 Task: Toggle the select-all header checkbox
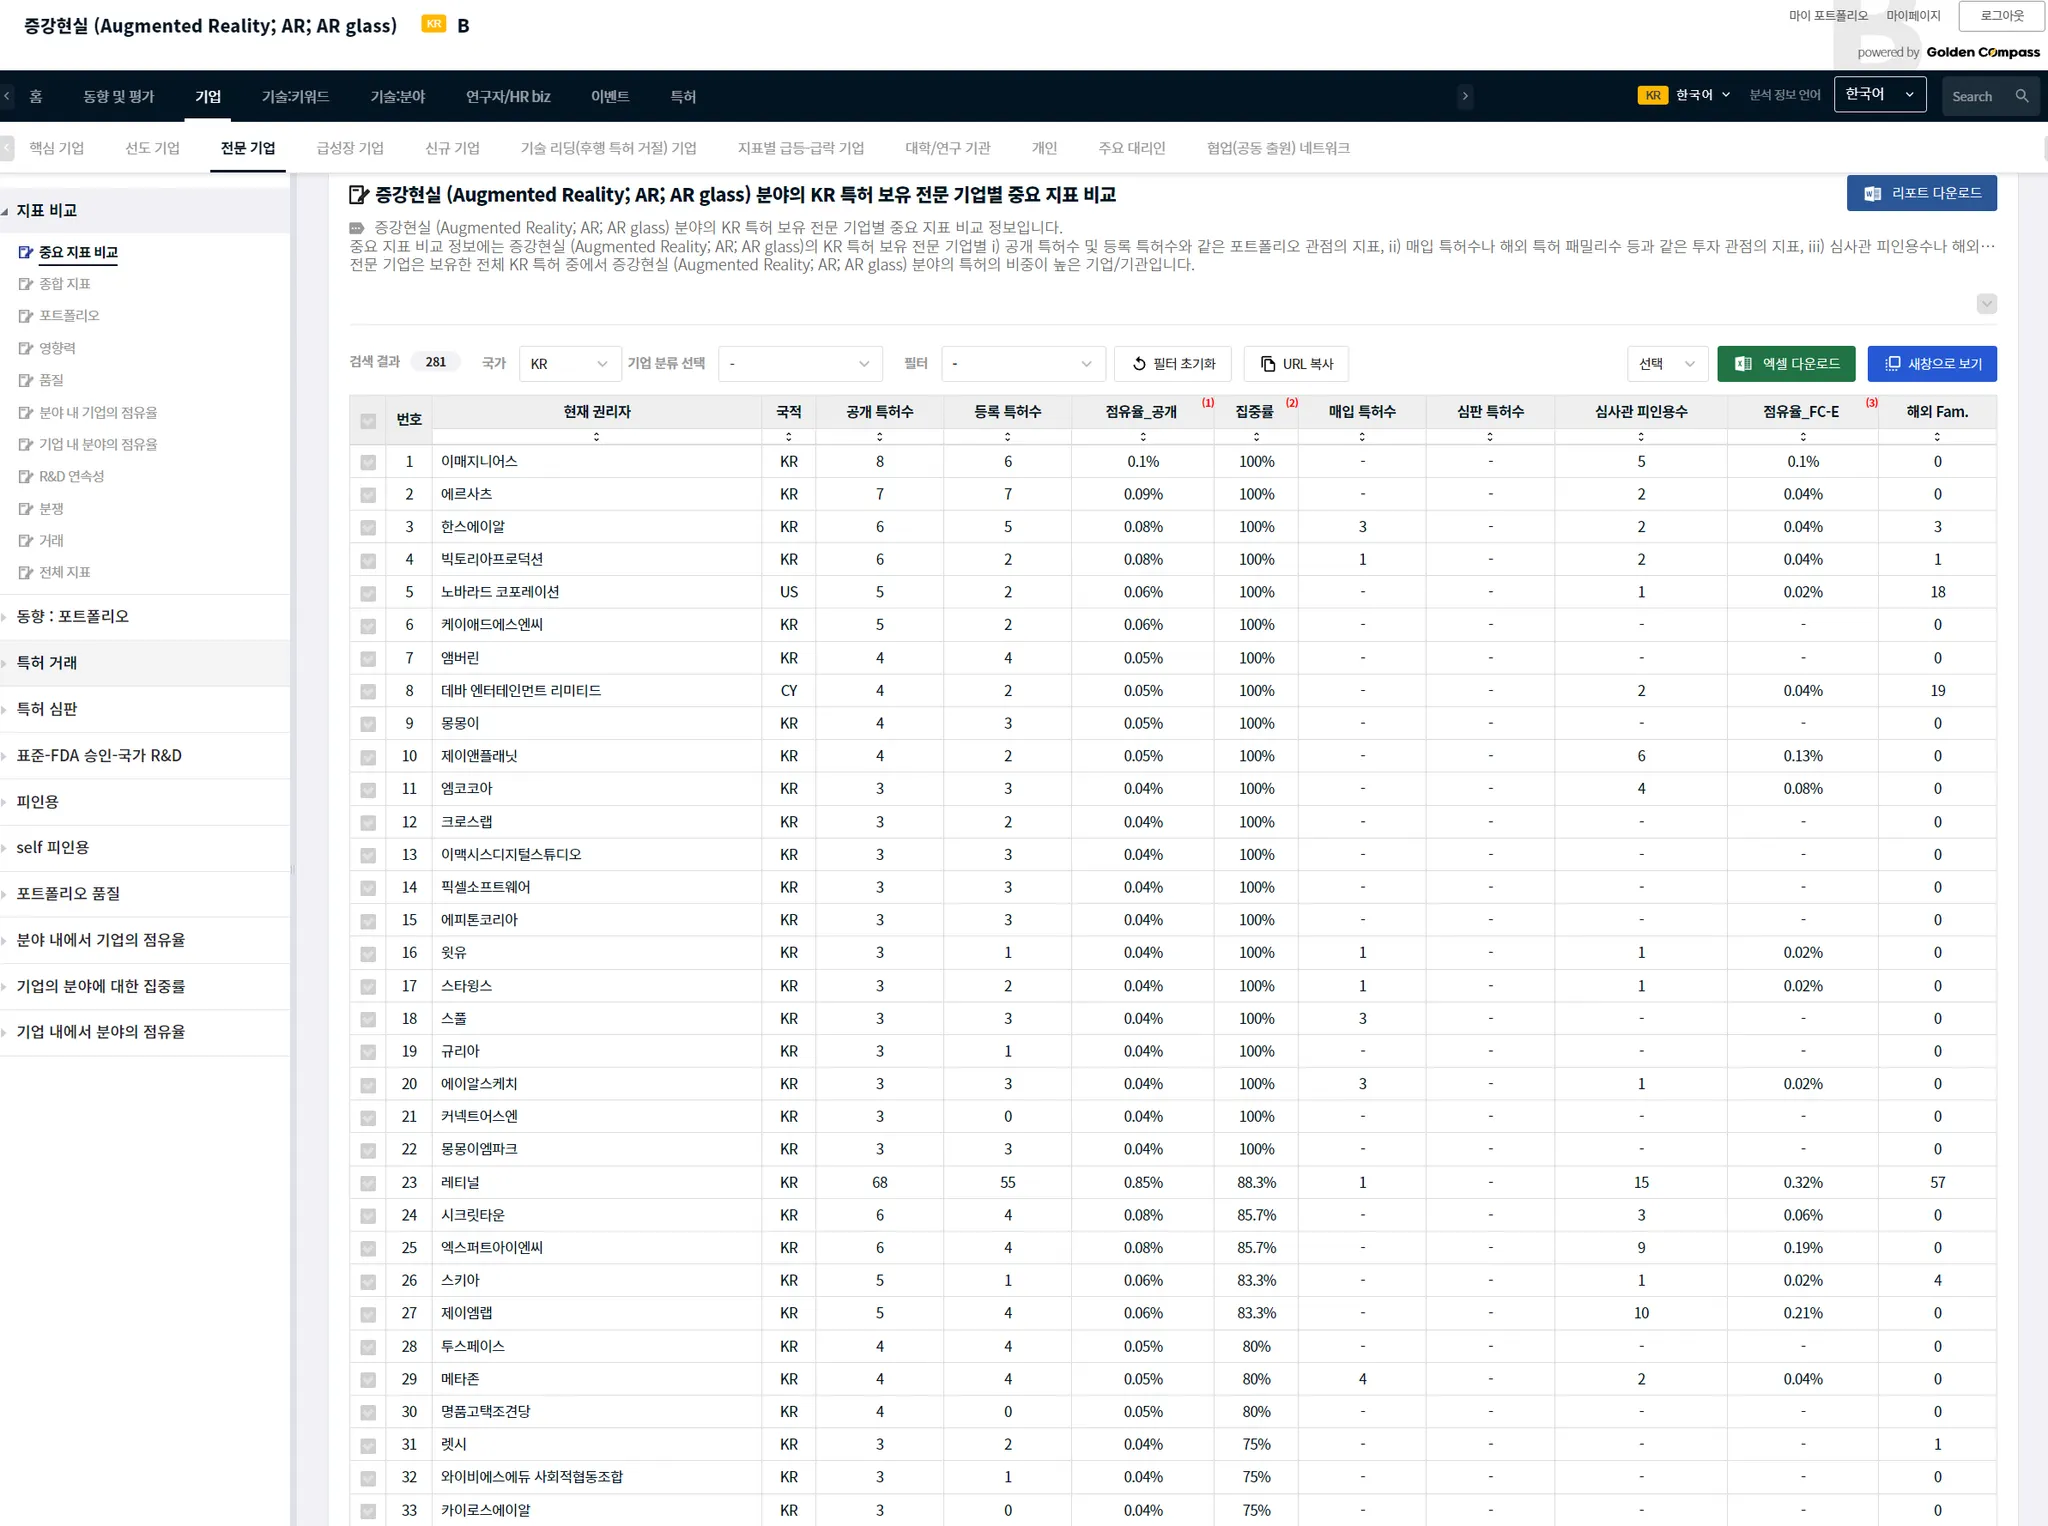[368, 421]
